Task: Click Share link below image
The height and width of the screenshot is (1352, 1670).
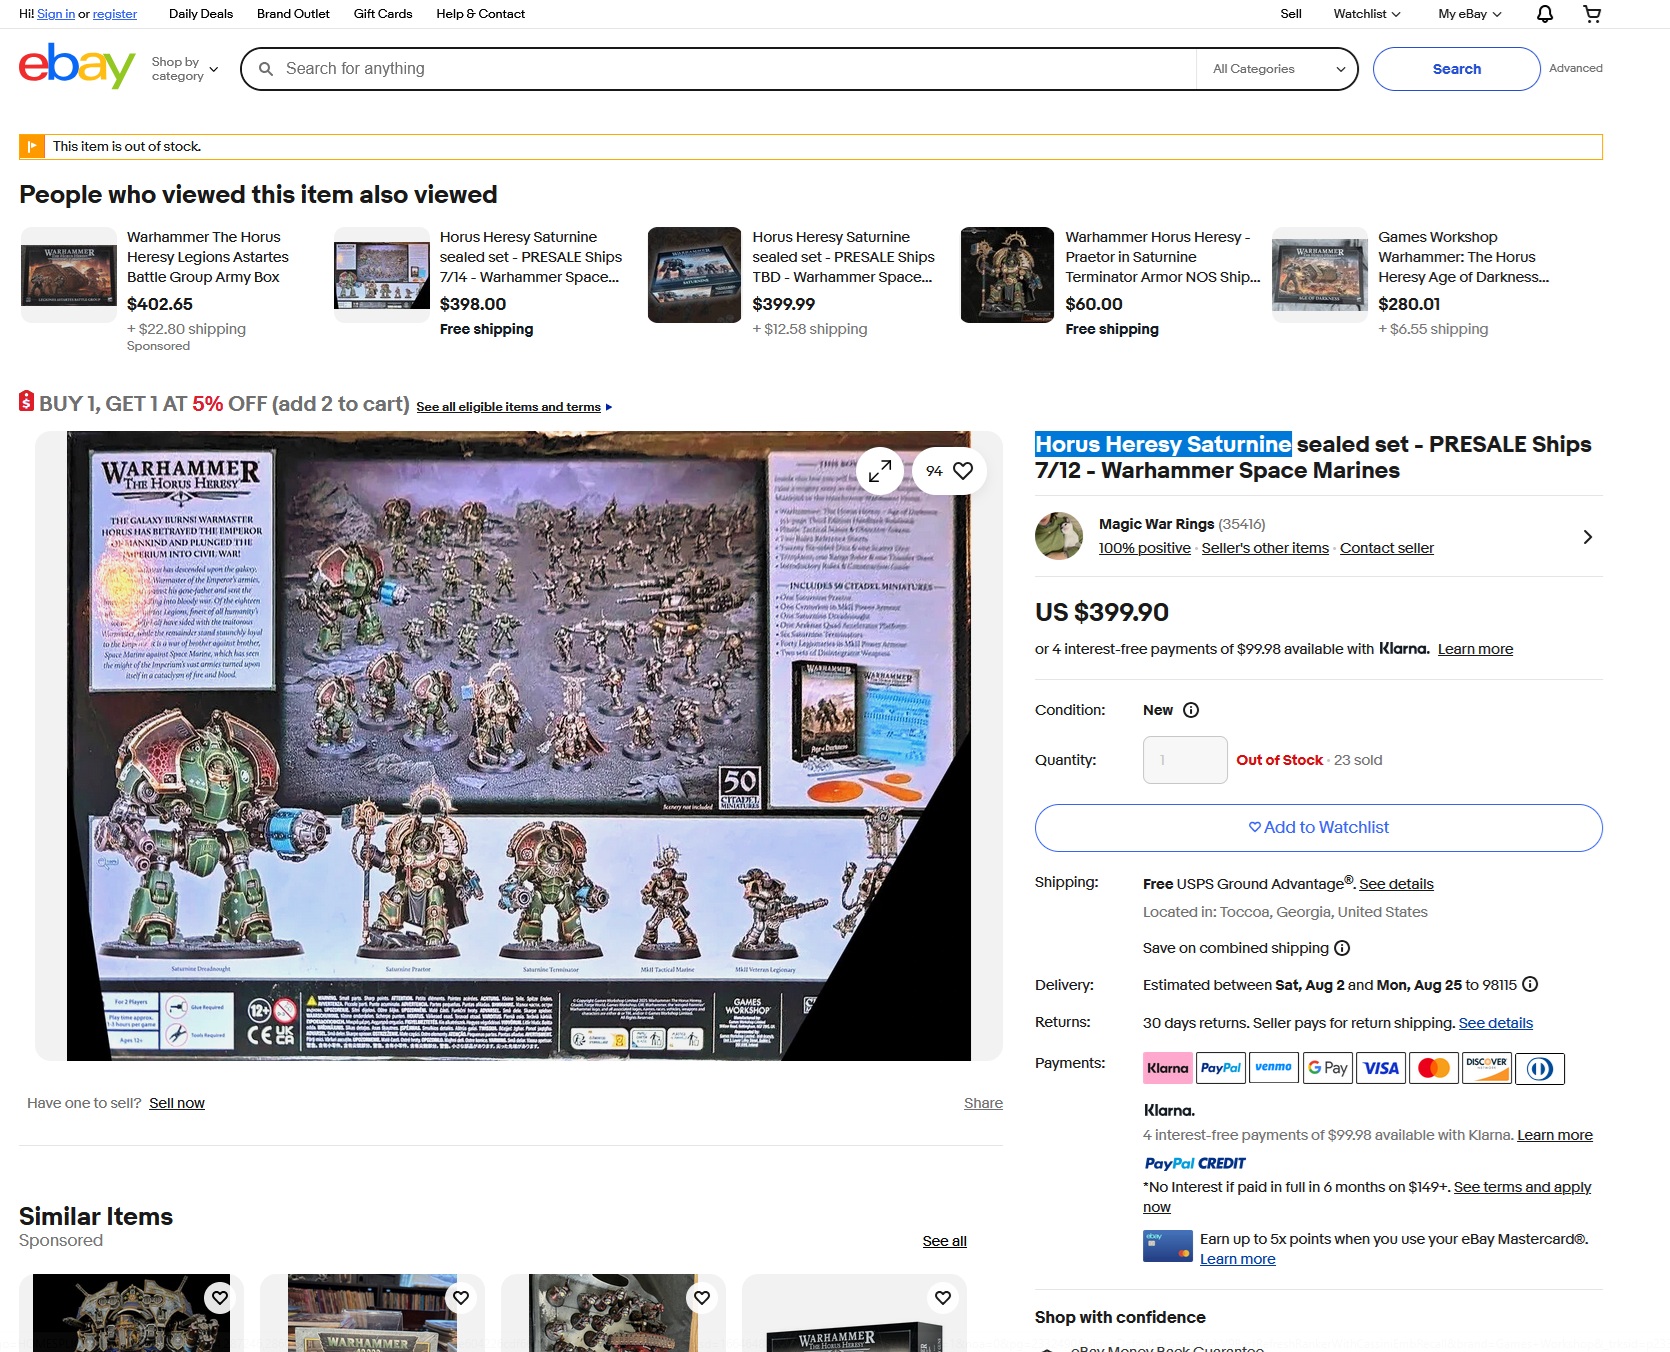Action: [x=983, y=1103]
